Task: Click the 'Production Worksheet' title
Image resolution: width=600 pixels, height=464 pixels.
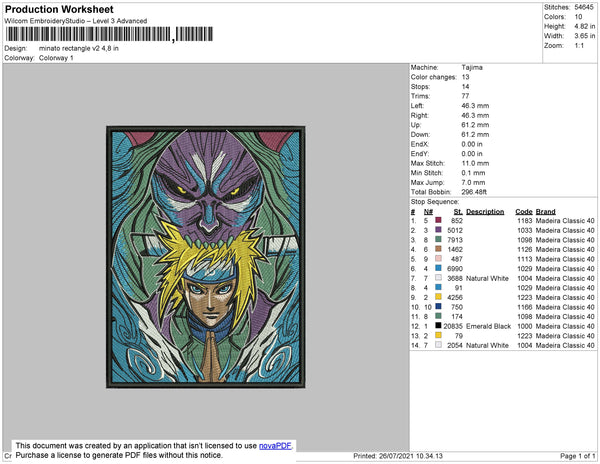Action: [x=59, y=10]
